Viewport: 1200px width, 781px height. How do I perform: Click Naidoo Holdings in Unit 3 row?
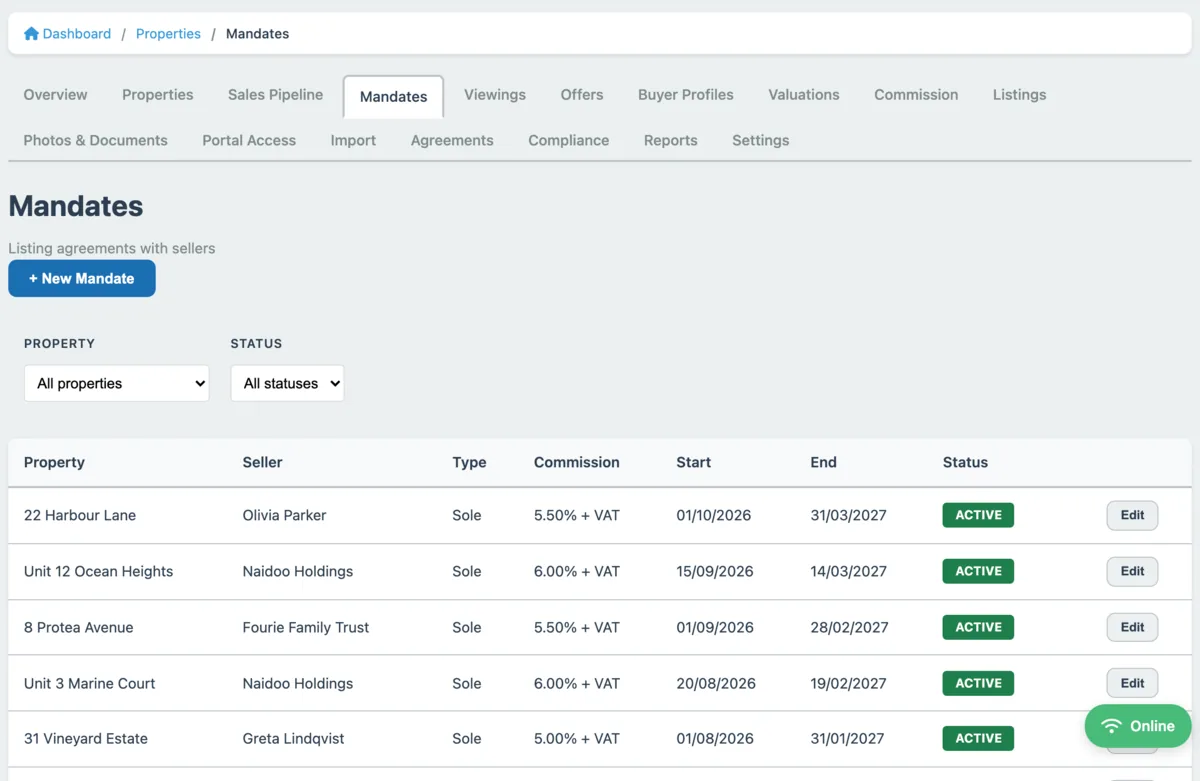tap(298, 684)
